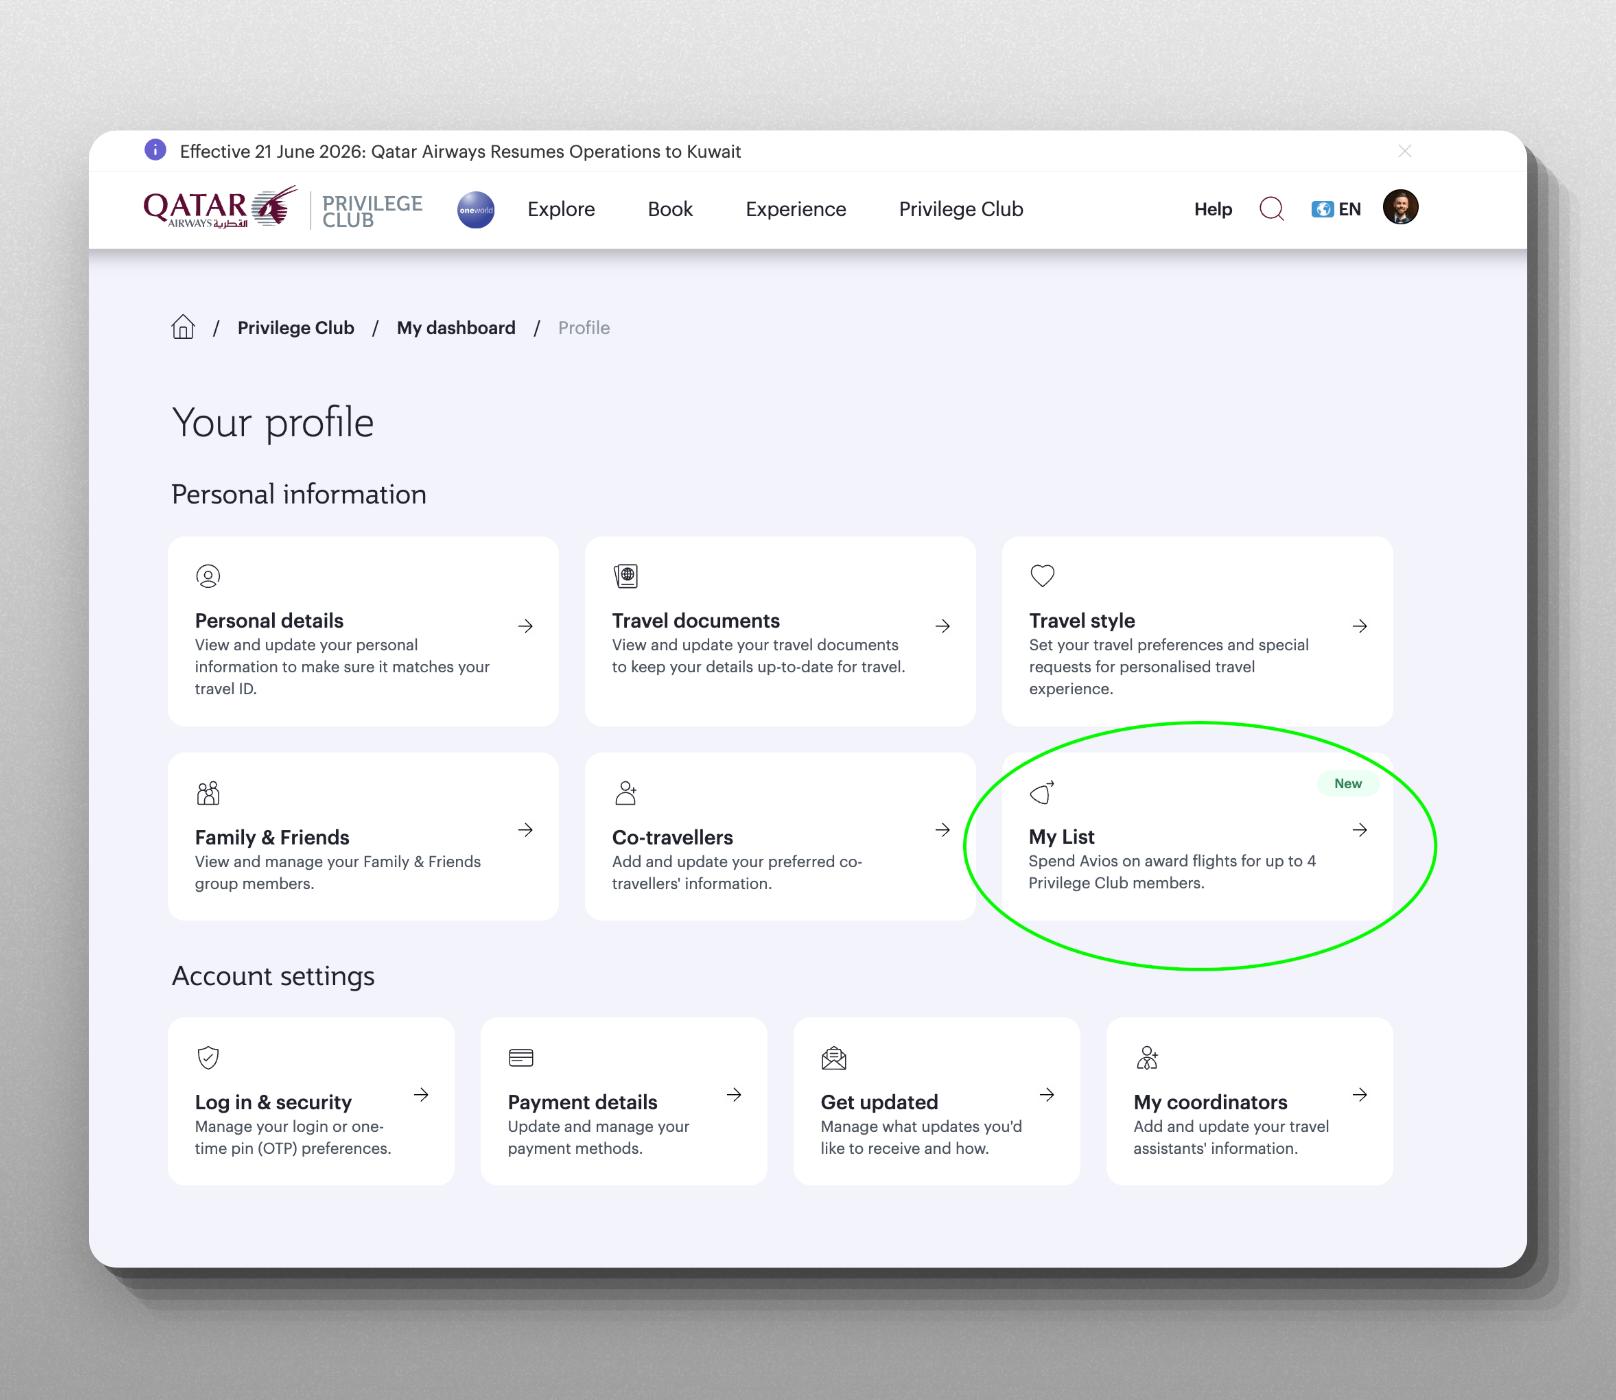
Task: Click arrow on Get updated card
Action: [1047, 1095]
